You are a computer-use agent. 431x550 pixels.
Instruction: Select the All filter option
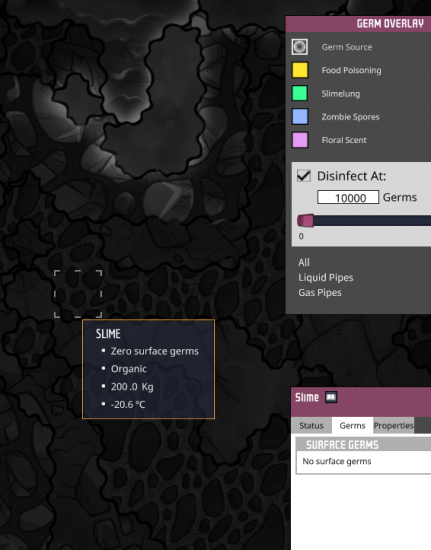click(304, 262)
